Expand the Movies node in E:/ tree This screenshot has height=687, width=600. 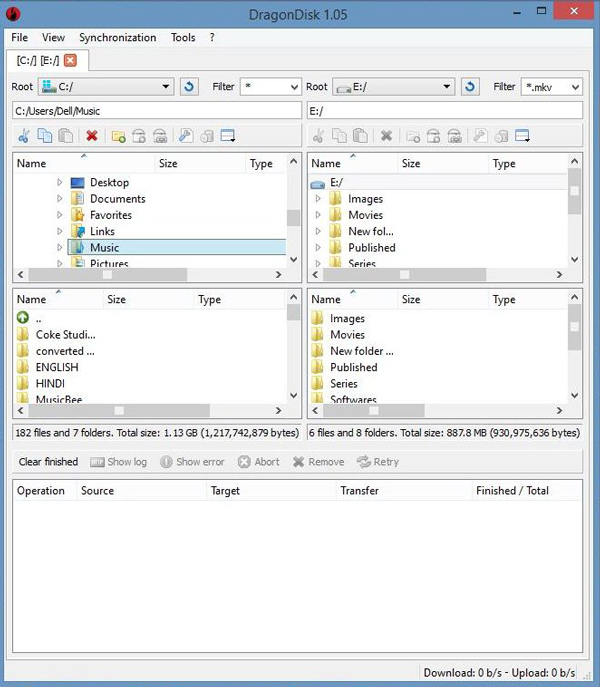click(318, 215)
